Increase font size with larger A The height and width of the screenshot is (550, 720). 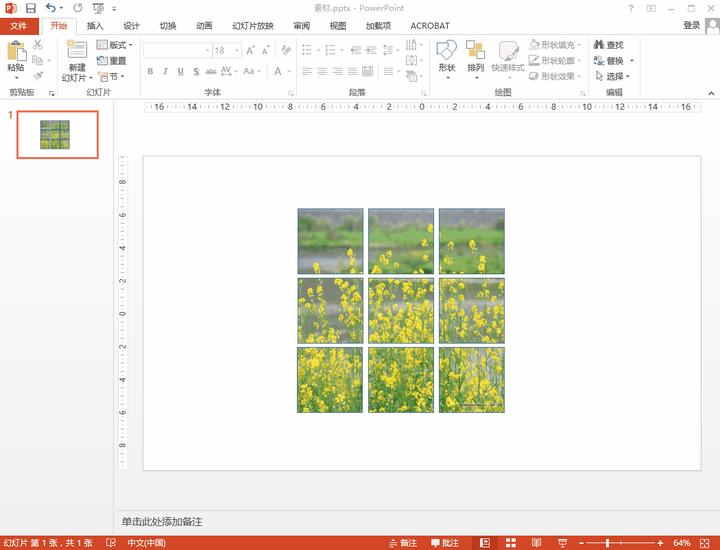(x=250, y=50)
